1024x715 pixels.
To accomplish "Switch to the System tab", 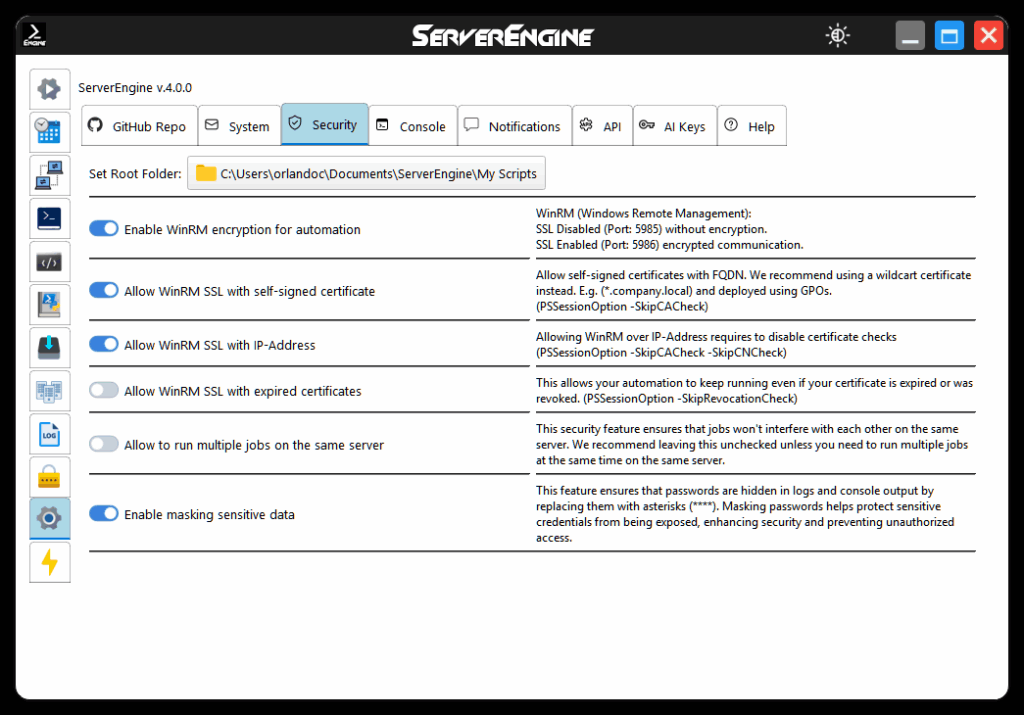I will click(x=238, y=127).
